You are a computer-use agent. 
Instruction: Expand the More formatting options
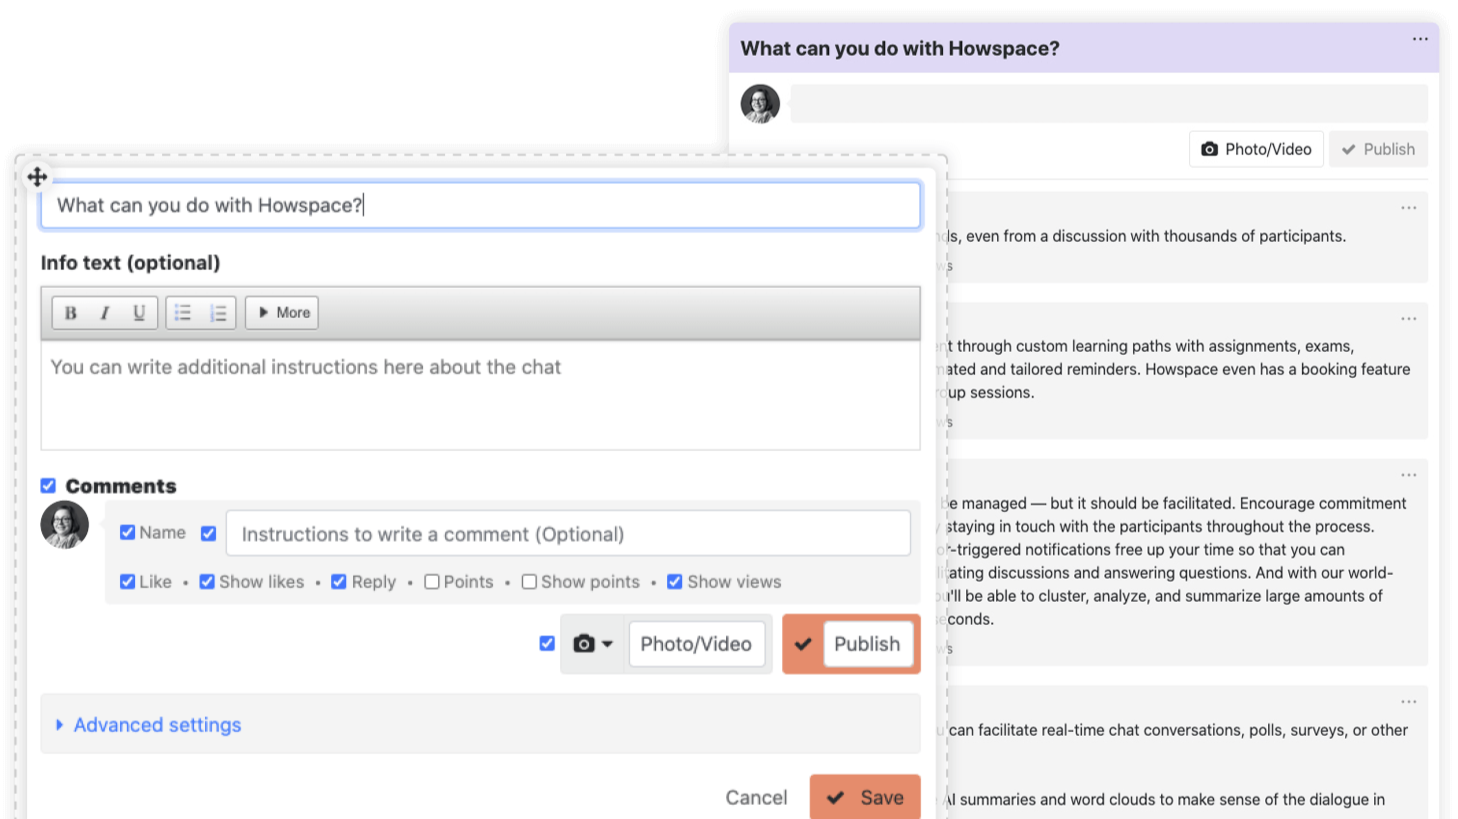(x=282, y=313)
